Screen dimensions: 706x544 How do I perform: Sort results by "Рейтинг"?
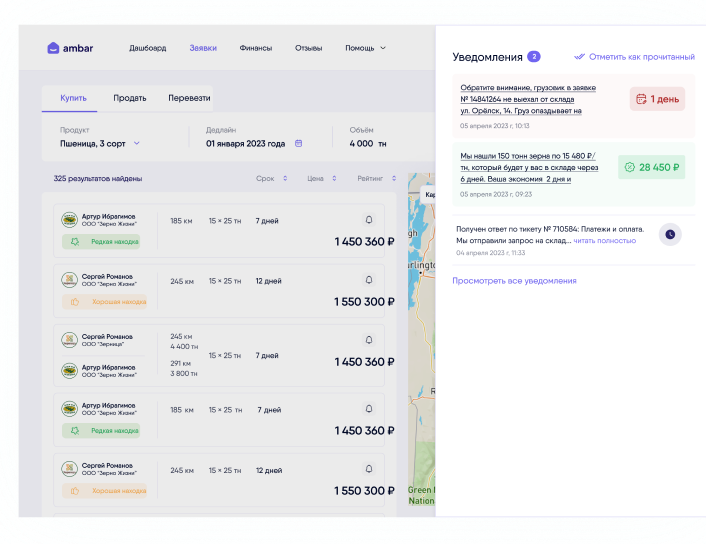(x=376, y=179)
